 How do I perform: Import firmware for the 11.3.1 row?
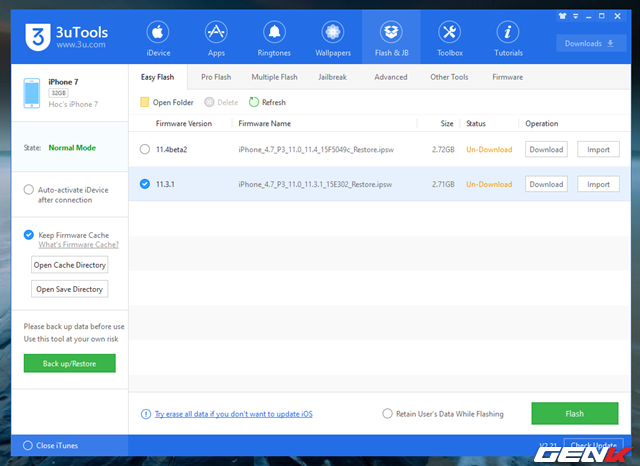tap(598, 184)
